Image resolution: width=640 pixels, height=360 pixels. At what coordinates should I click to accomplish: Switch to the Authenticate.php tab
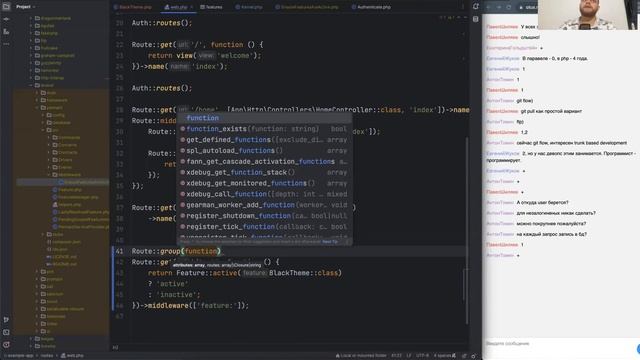click(371, 7)
